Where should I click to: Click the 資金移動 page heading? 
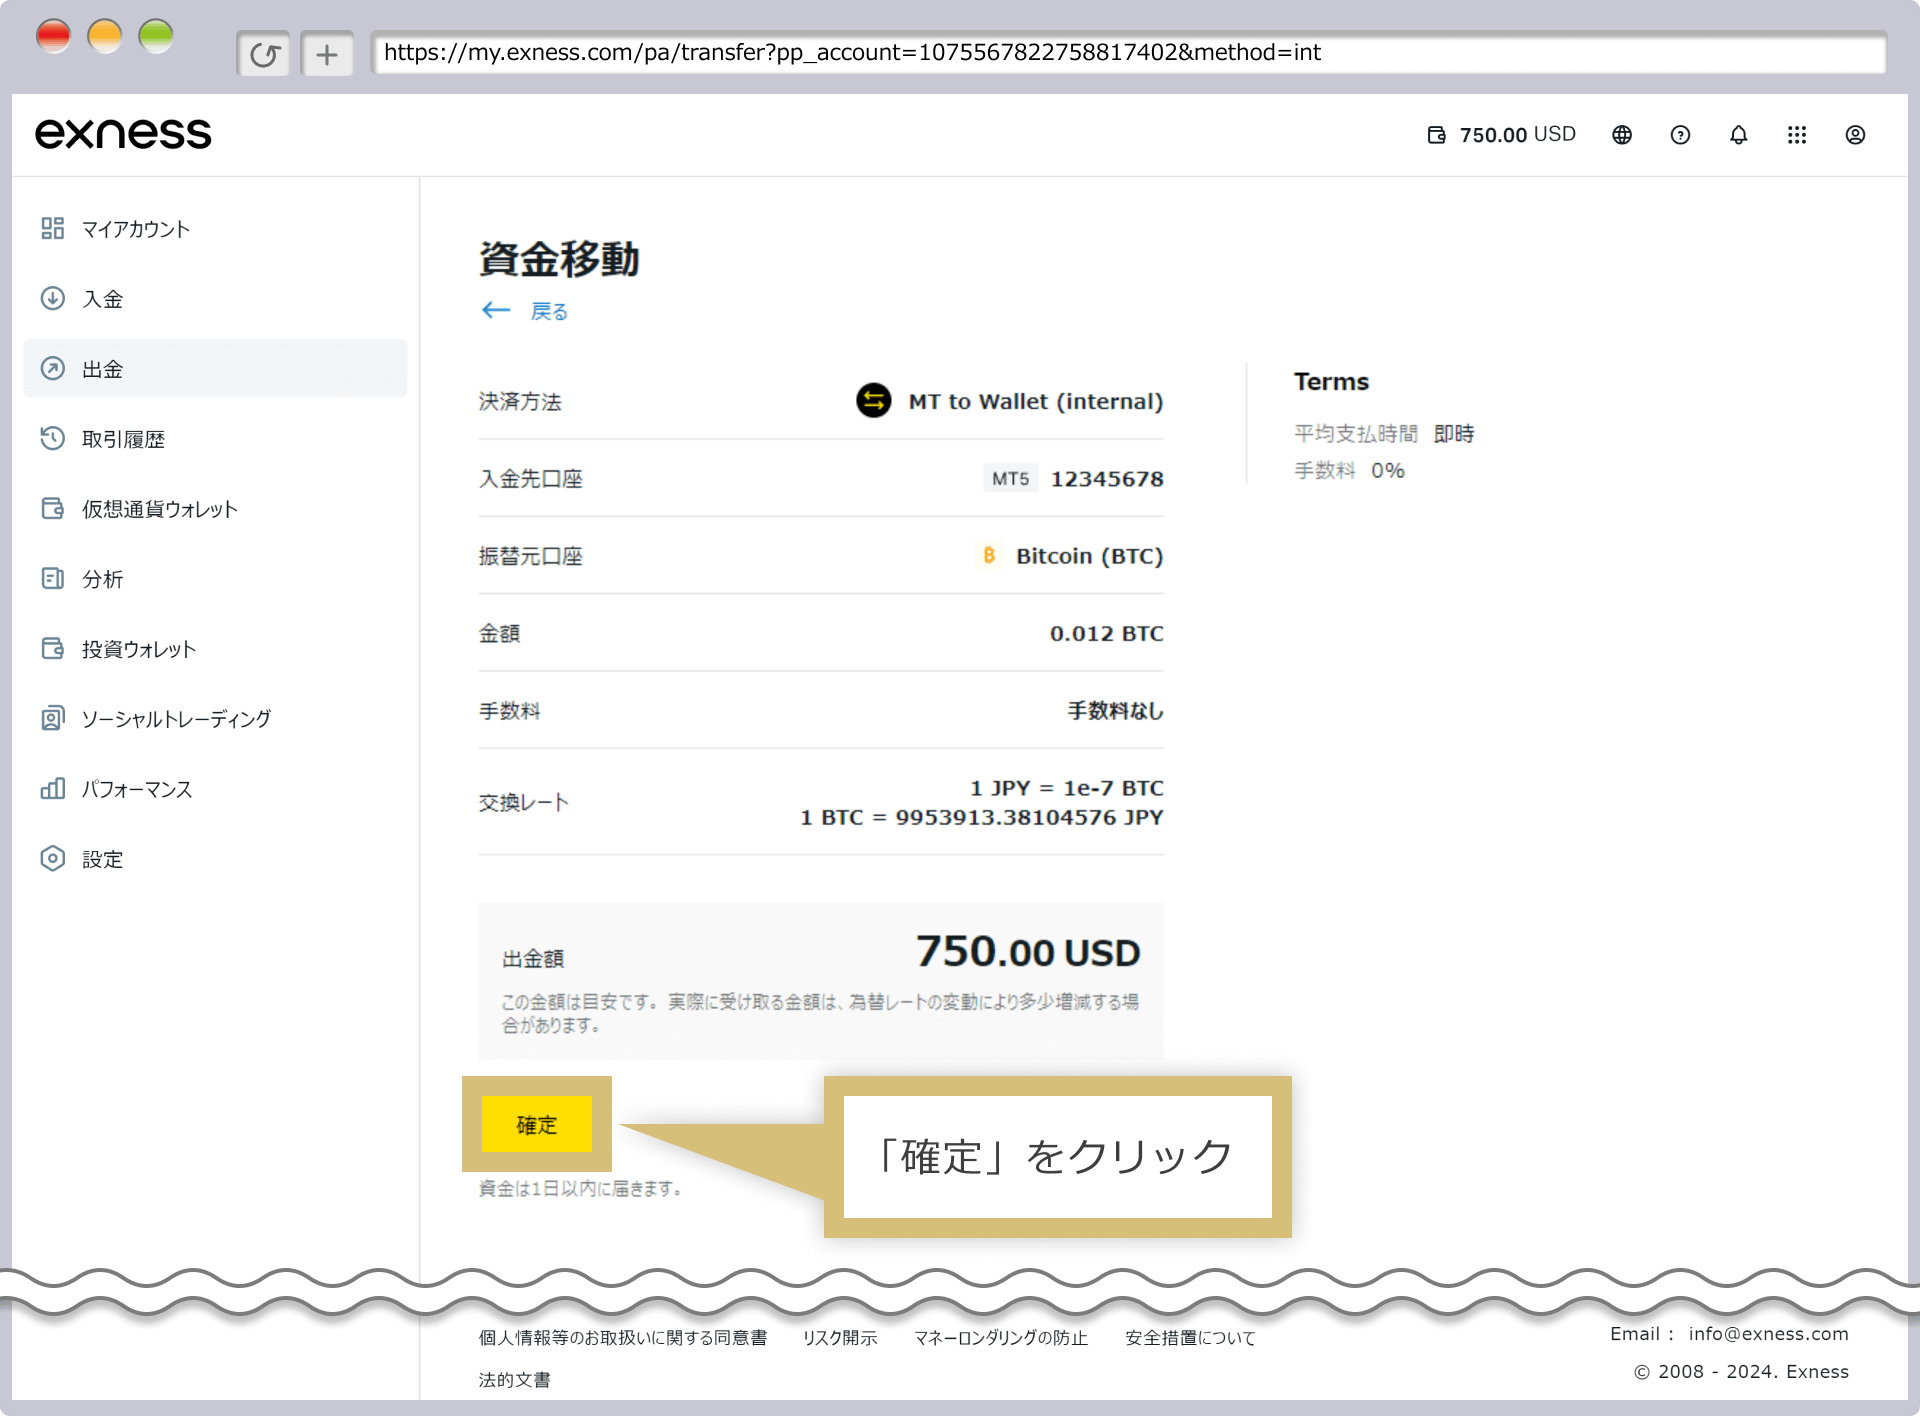[559, 259]
